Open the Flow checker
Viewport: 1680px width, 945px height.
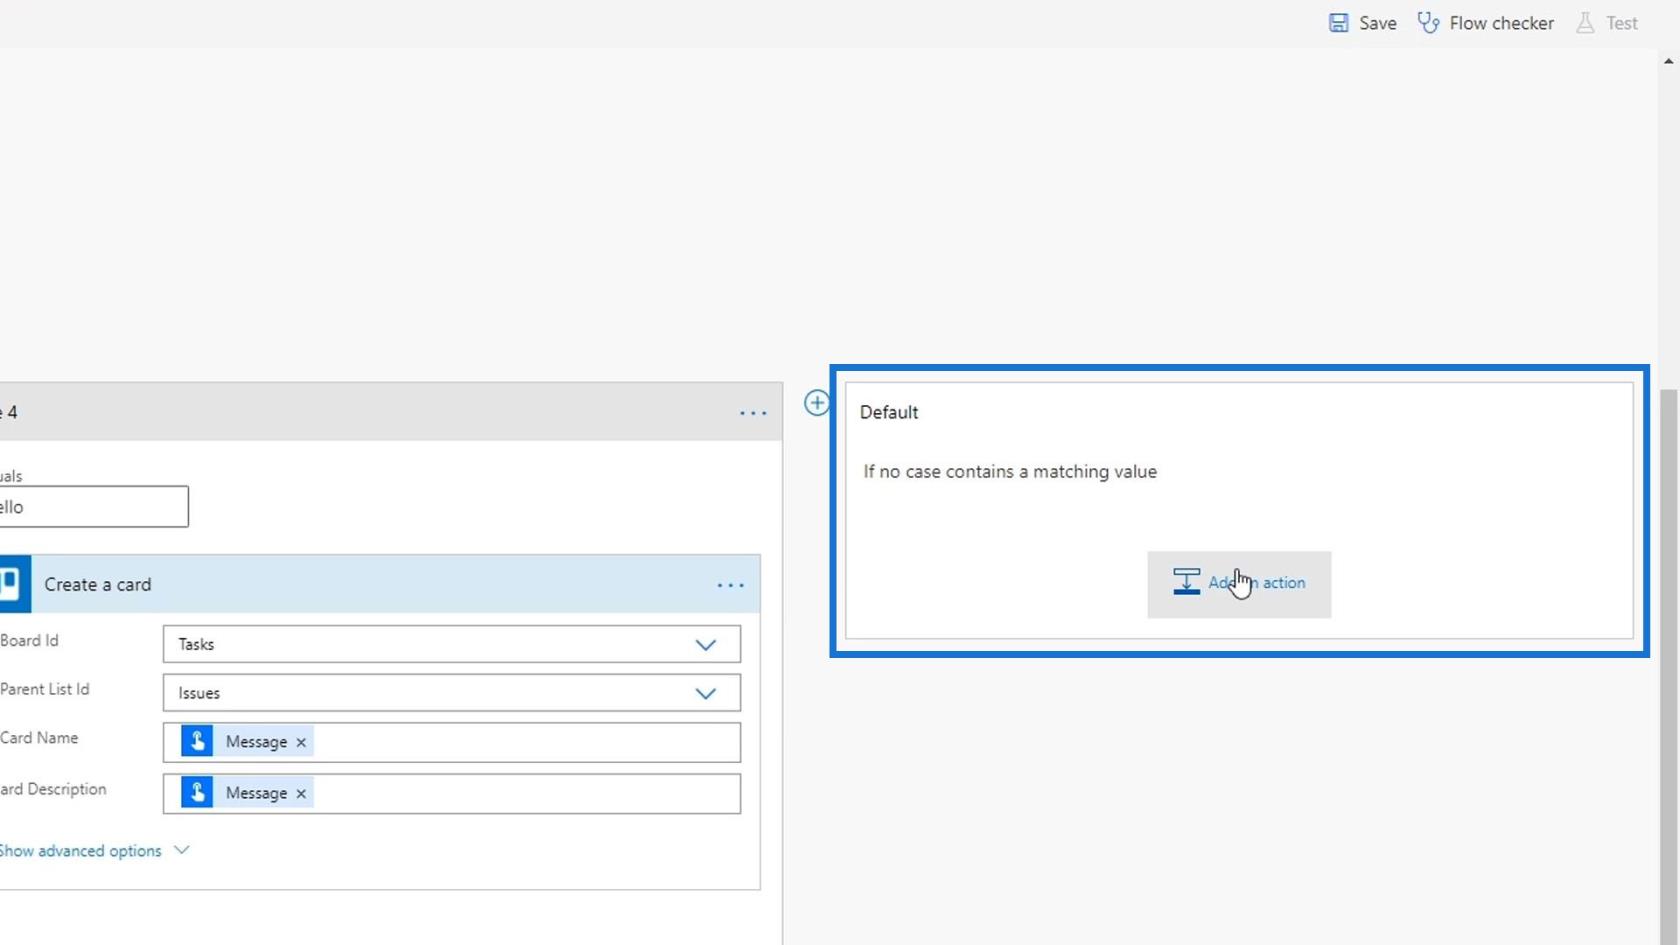[1485, 23]
